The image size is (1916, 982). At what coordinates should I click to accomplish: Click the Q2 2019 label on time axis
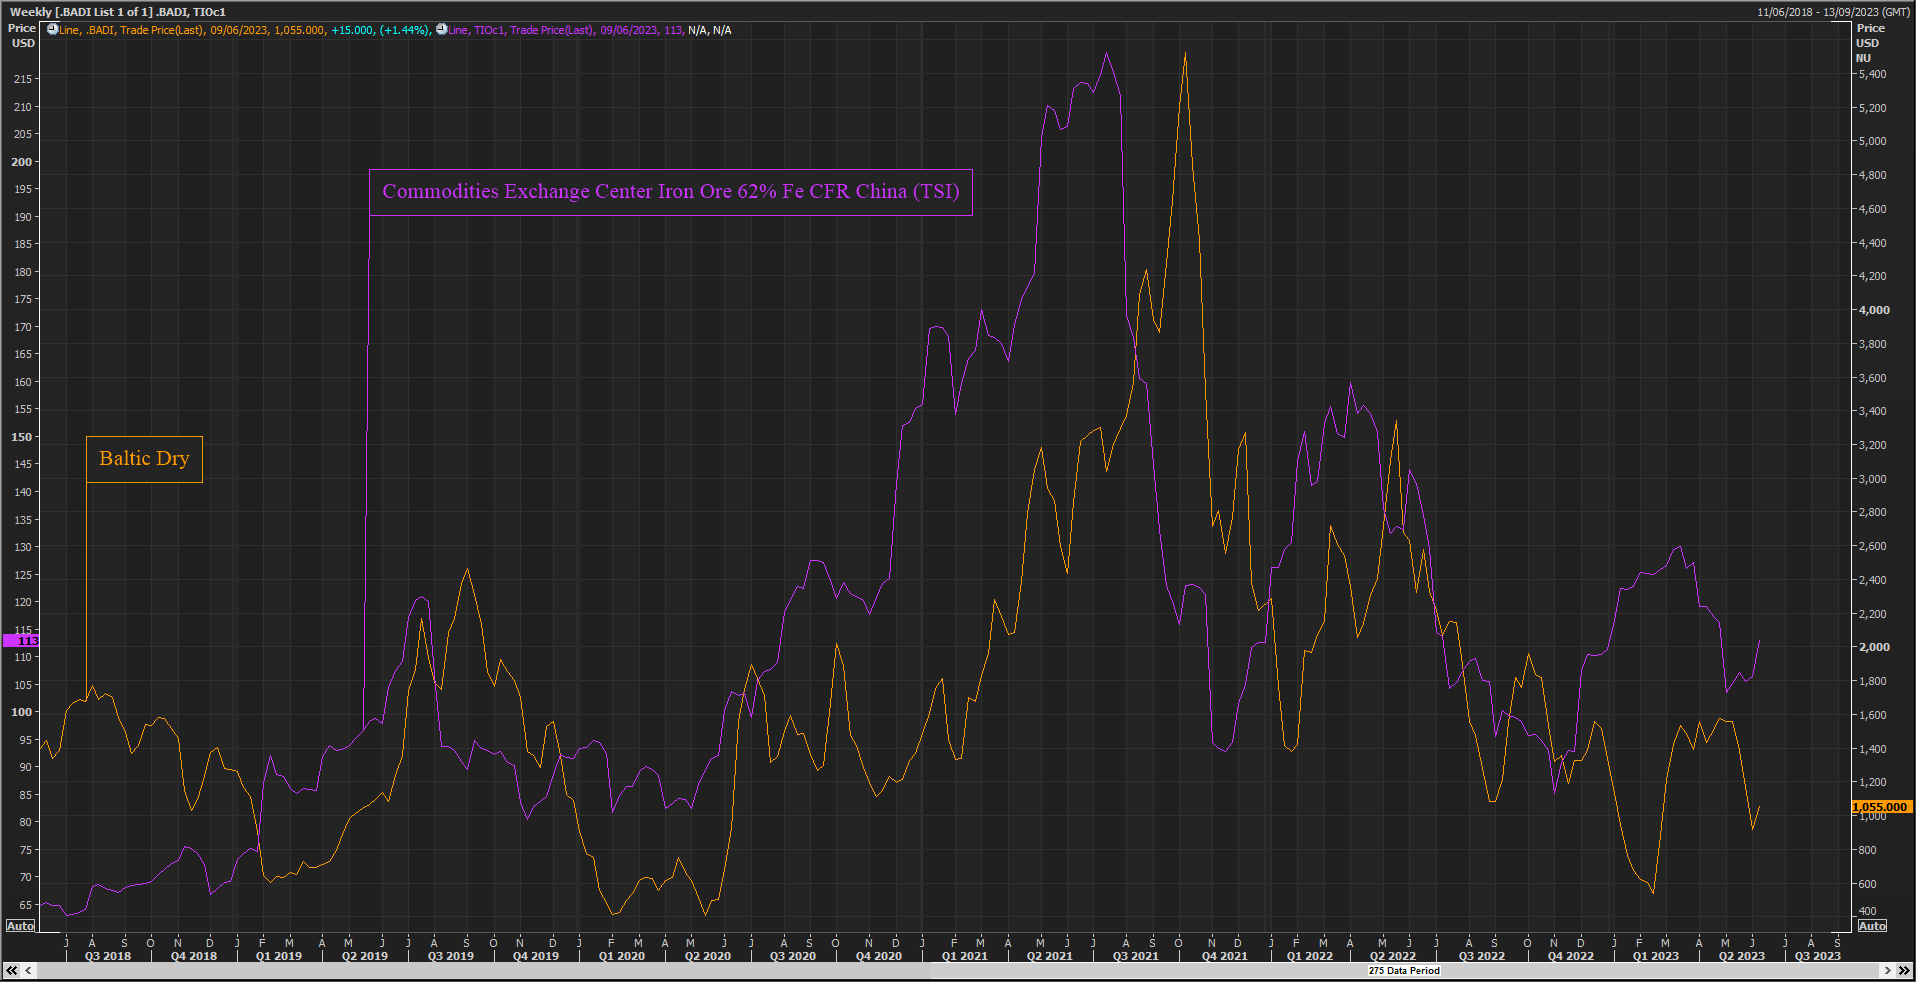365,956
